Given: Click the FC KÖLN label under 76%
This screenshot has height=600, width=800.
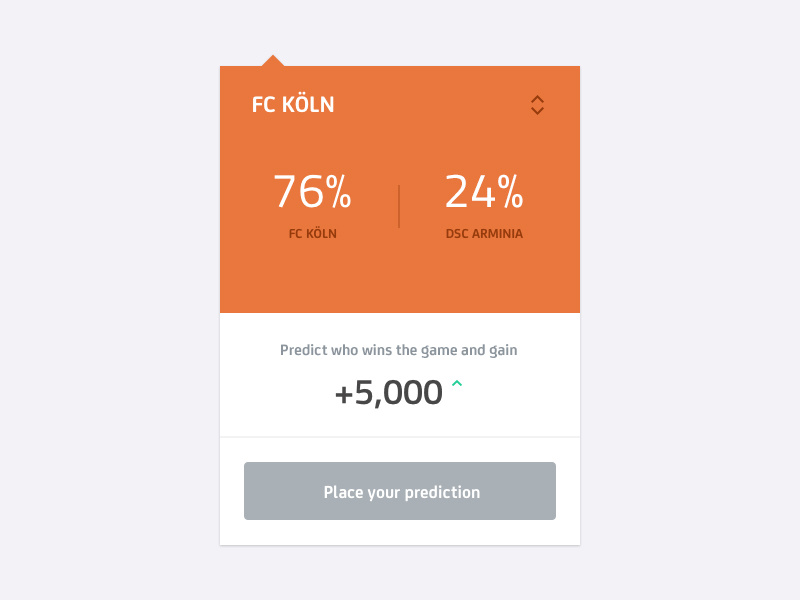Looking at the screenshot, I should pos(313,234).
